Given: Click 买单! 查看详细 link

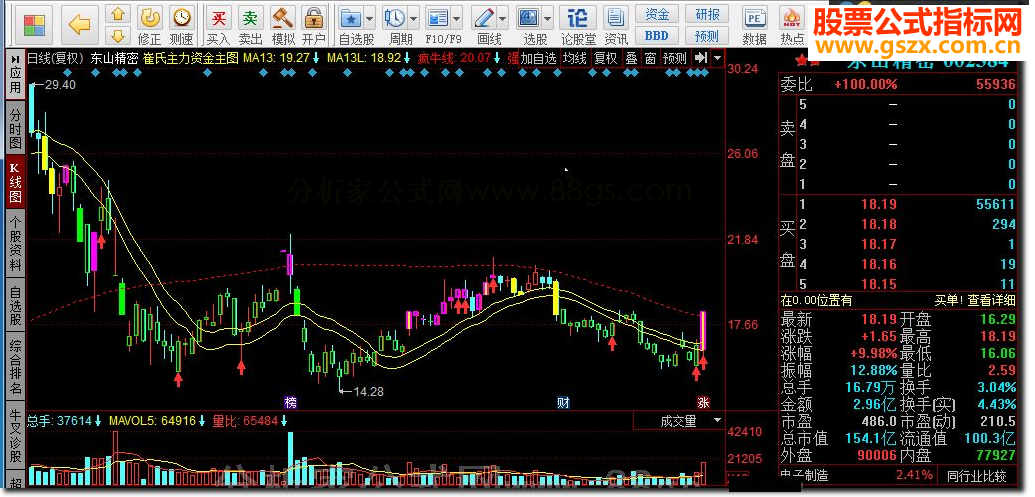Looking at the screenshot, I should click(974, 301).
